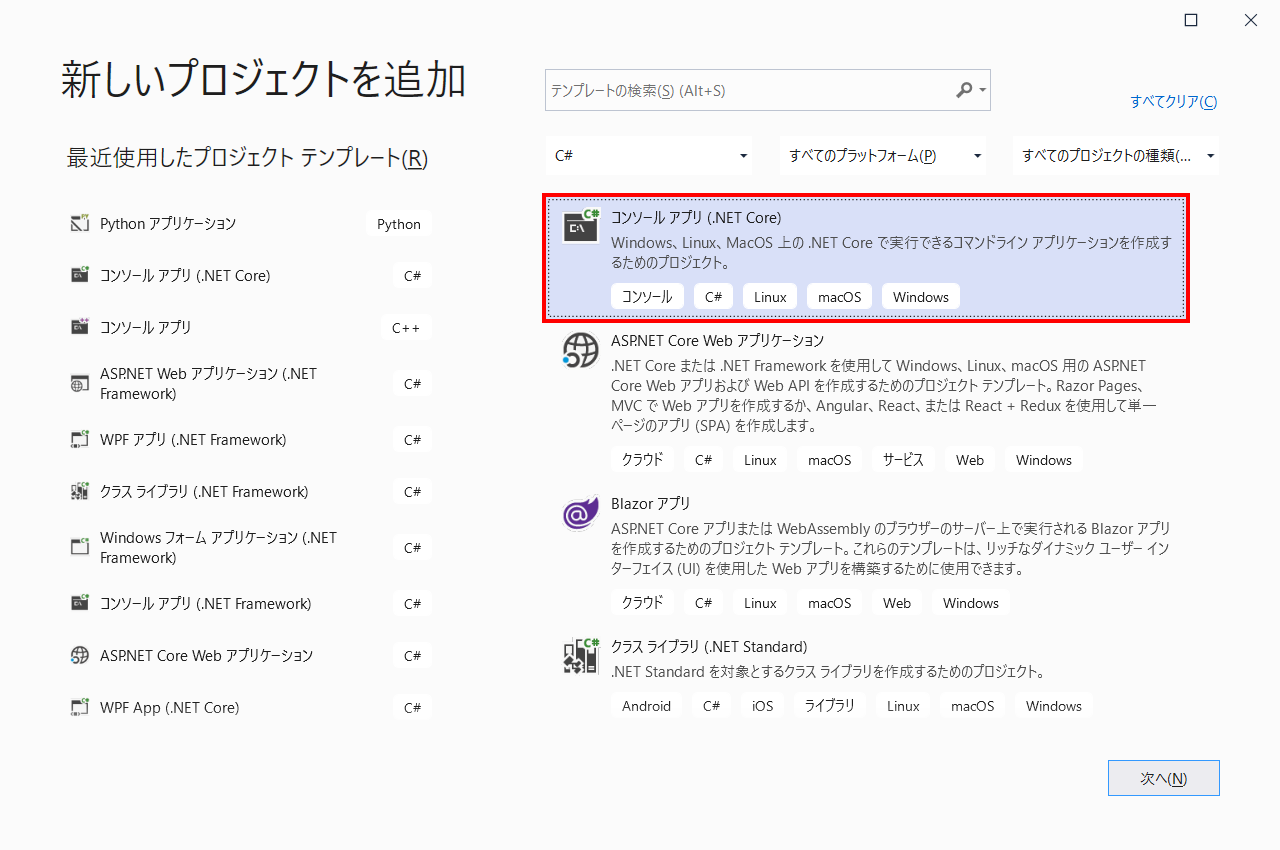This screenshot has width=1280, height=850.
Task: Click the Web tag on ASP.NET Core template
Action: coord(970,460)
